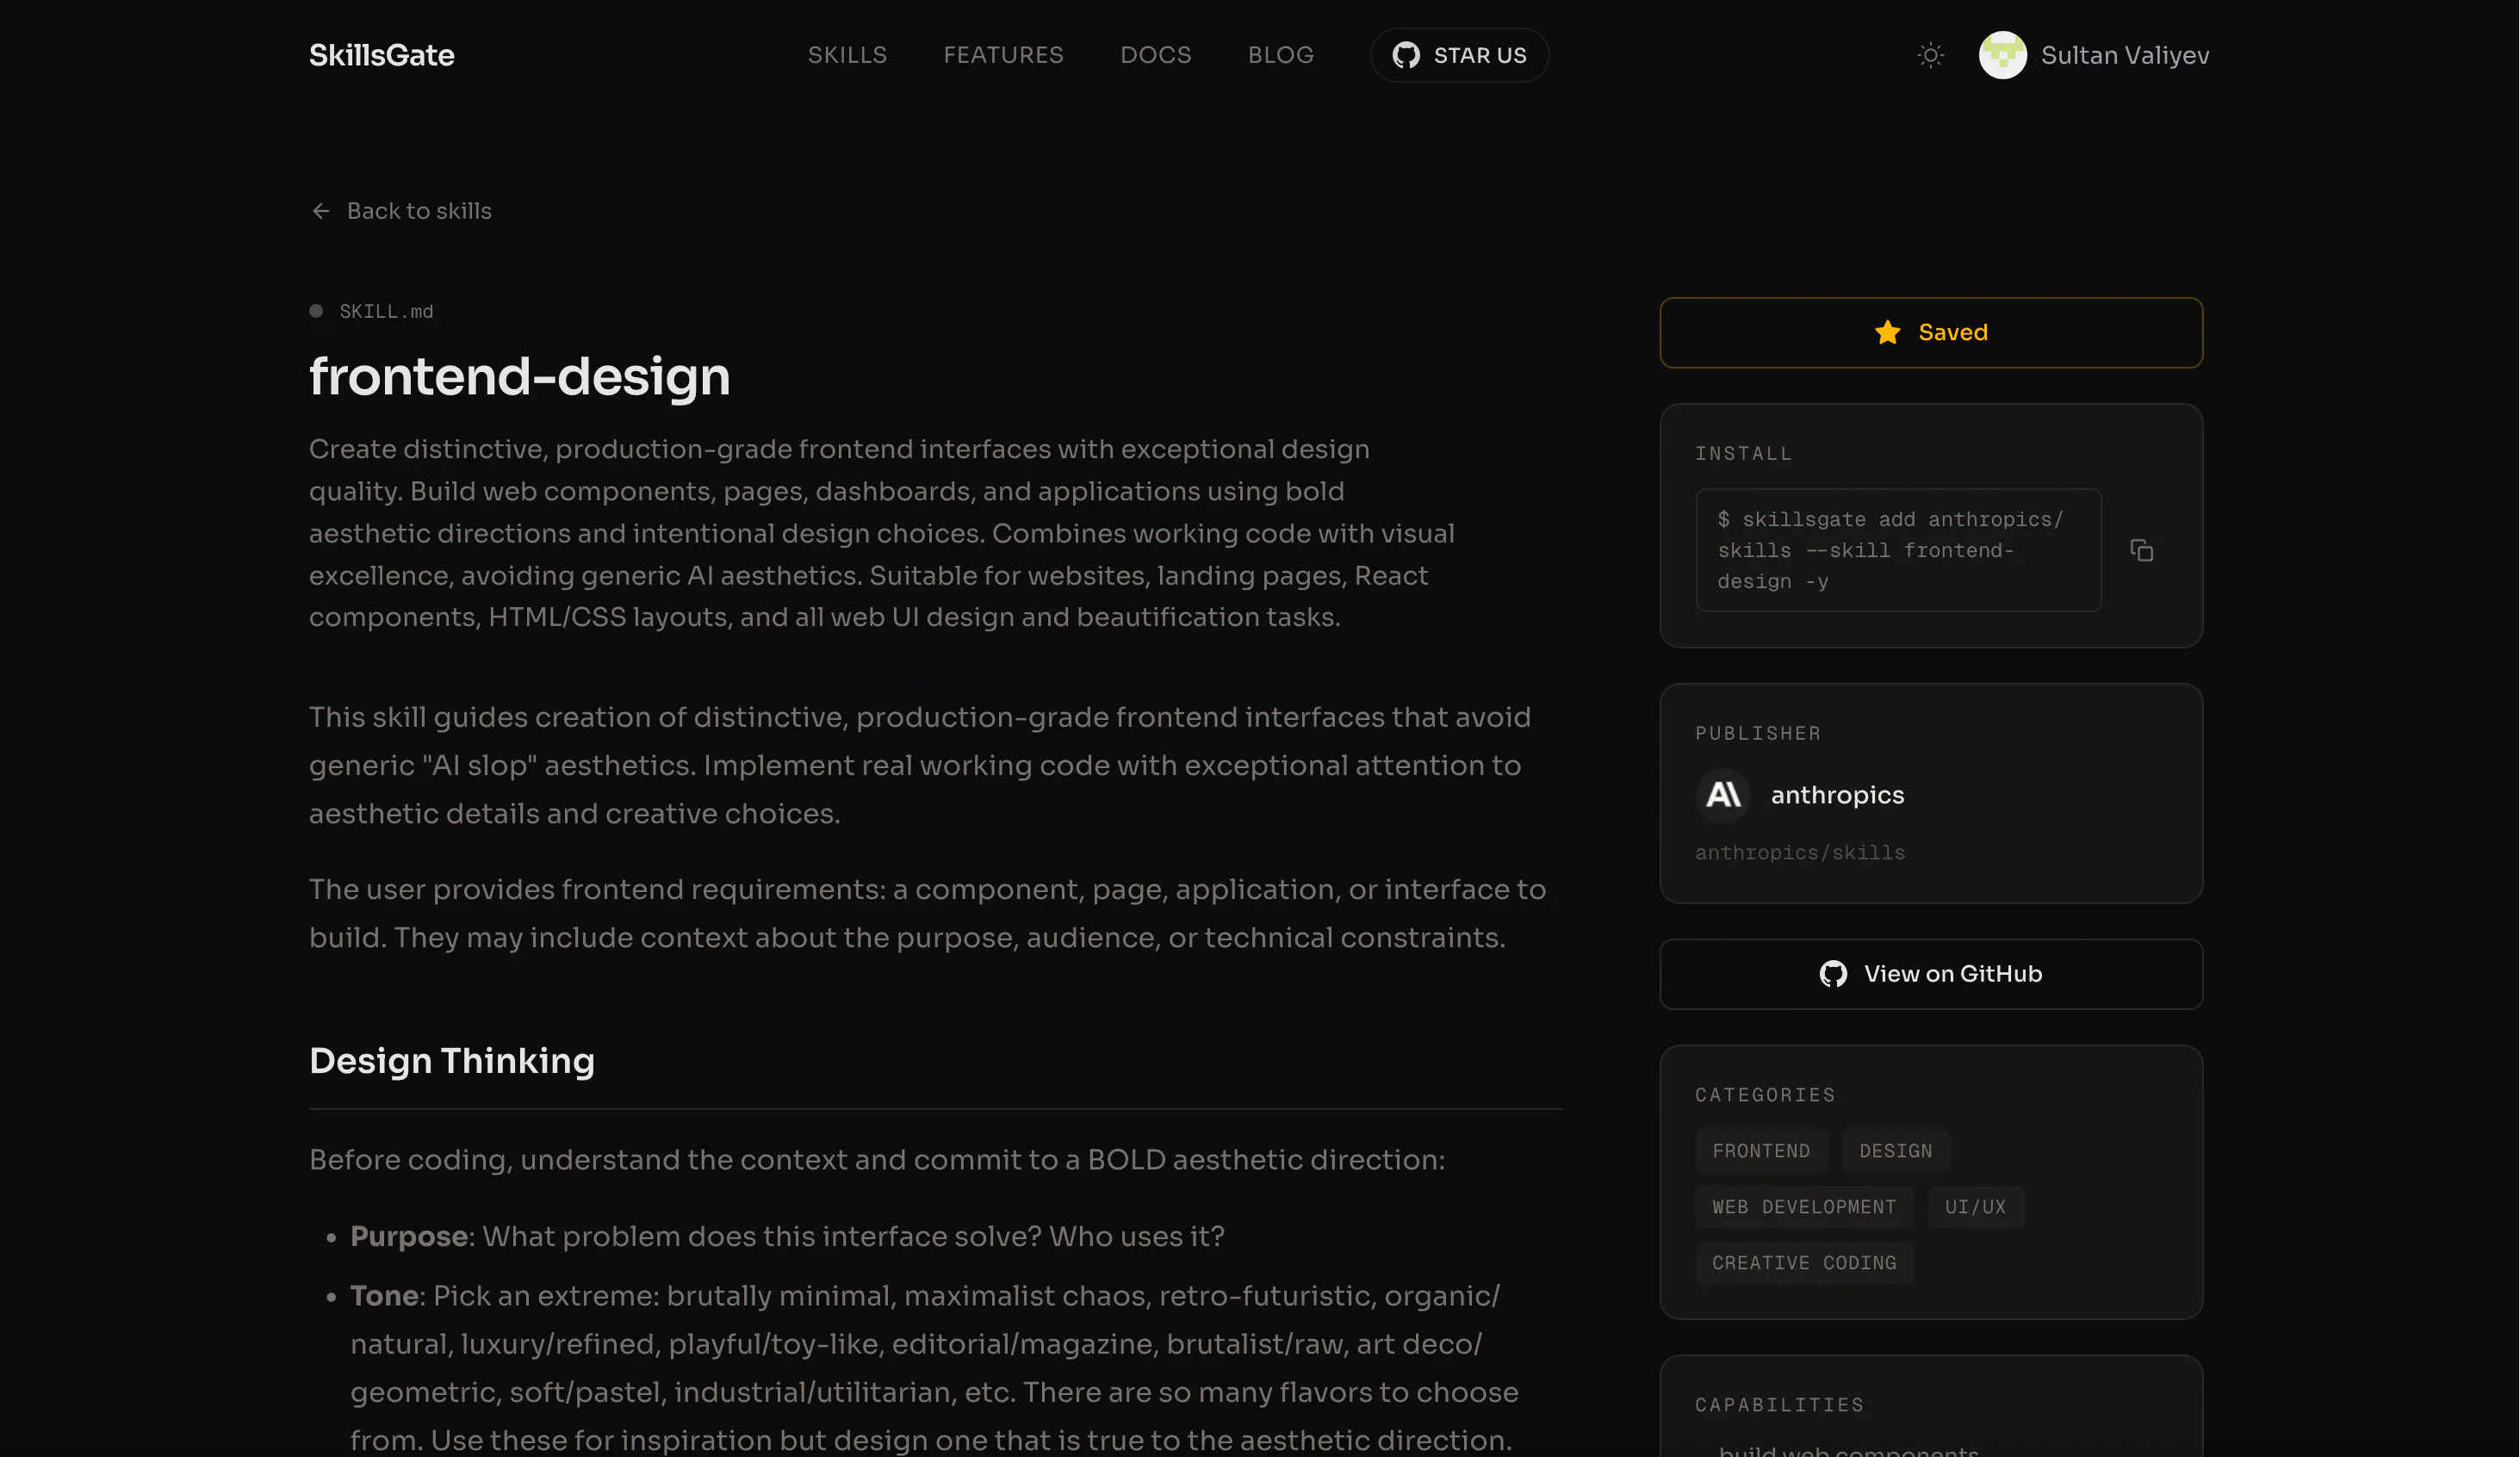Viewport: 2520px width, 1457px height.
Task: Select the Frontend category tag
Action: coord(1761,1151)
